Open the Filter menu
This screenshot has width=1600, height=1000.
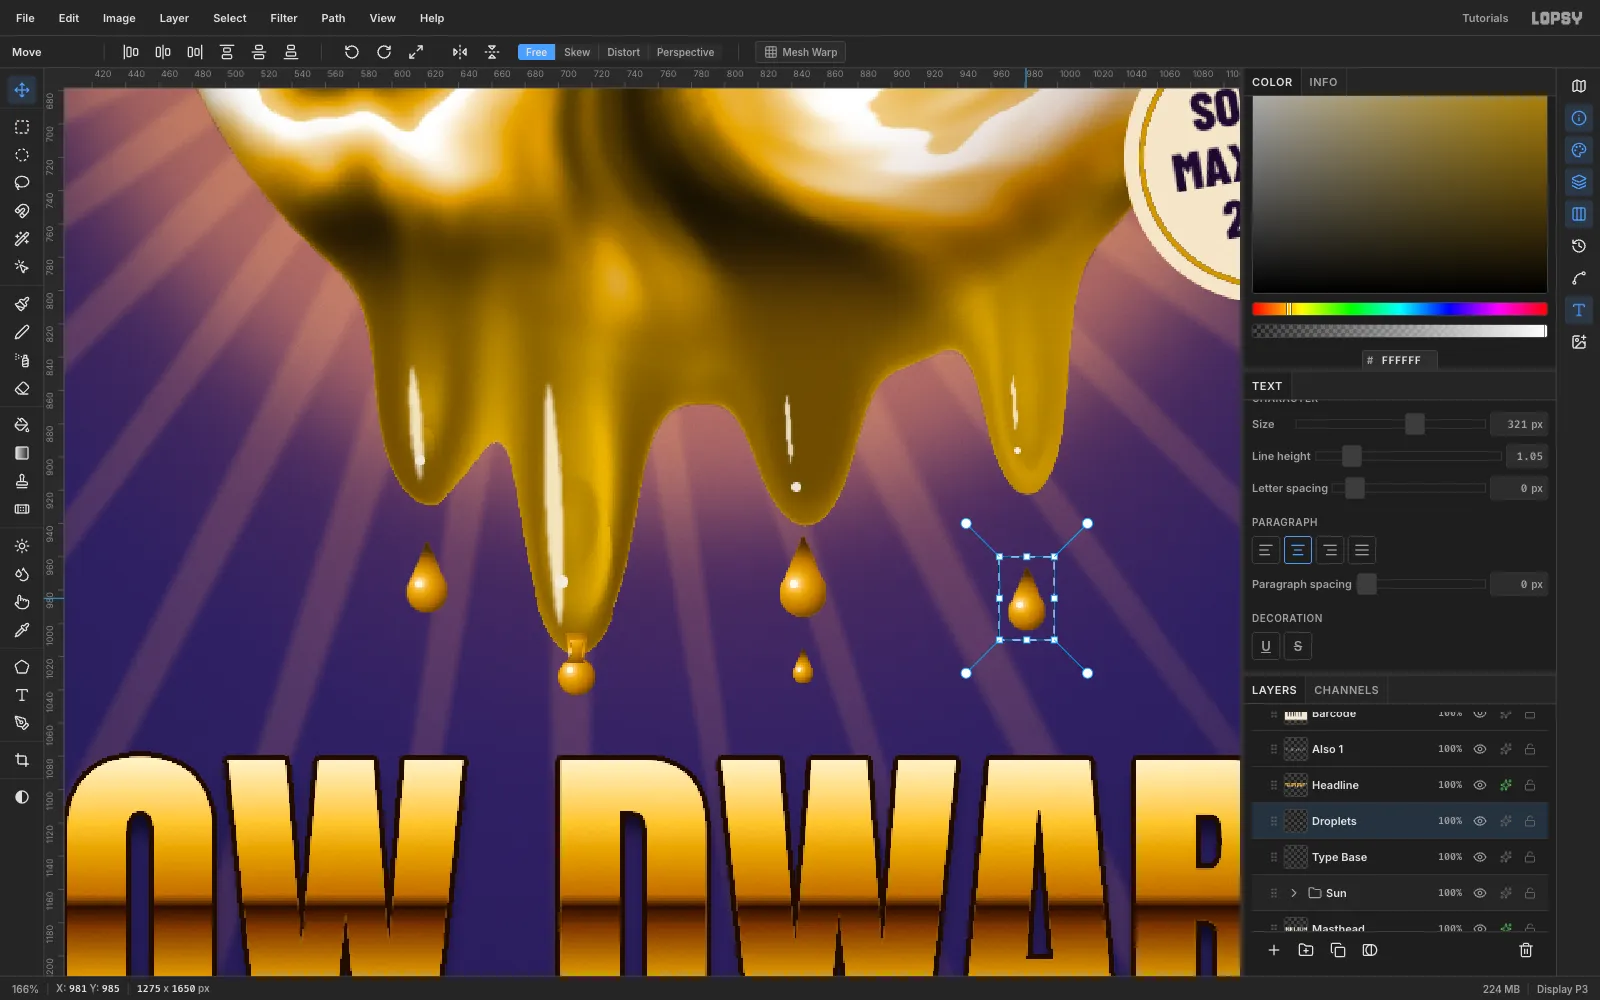284,18
